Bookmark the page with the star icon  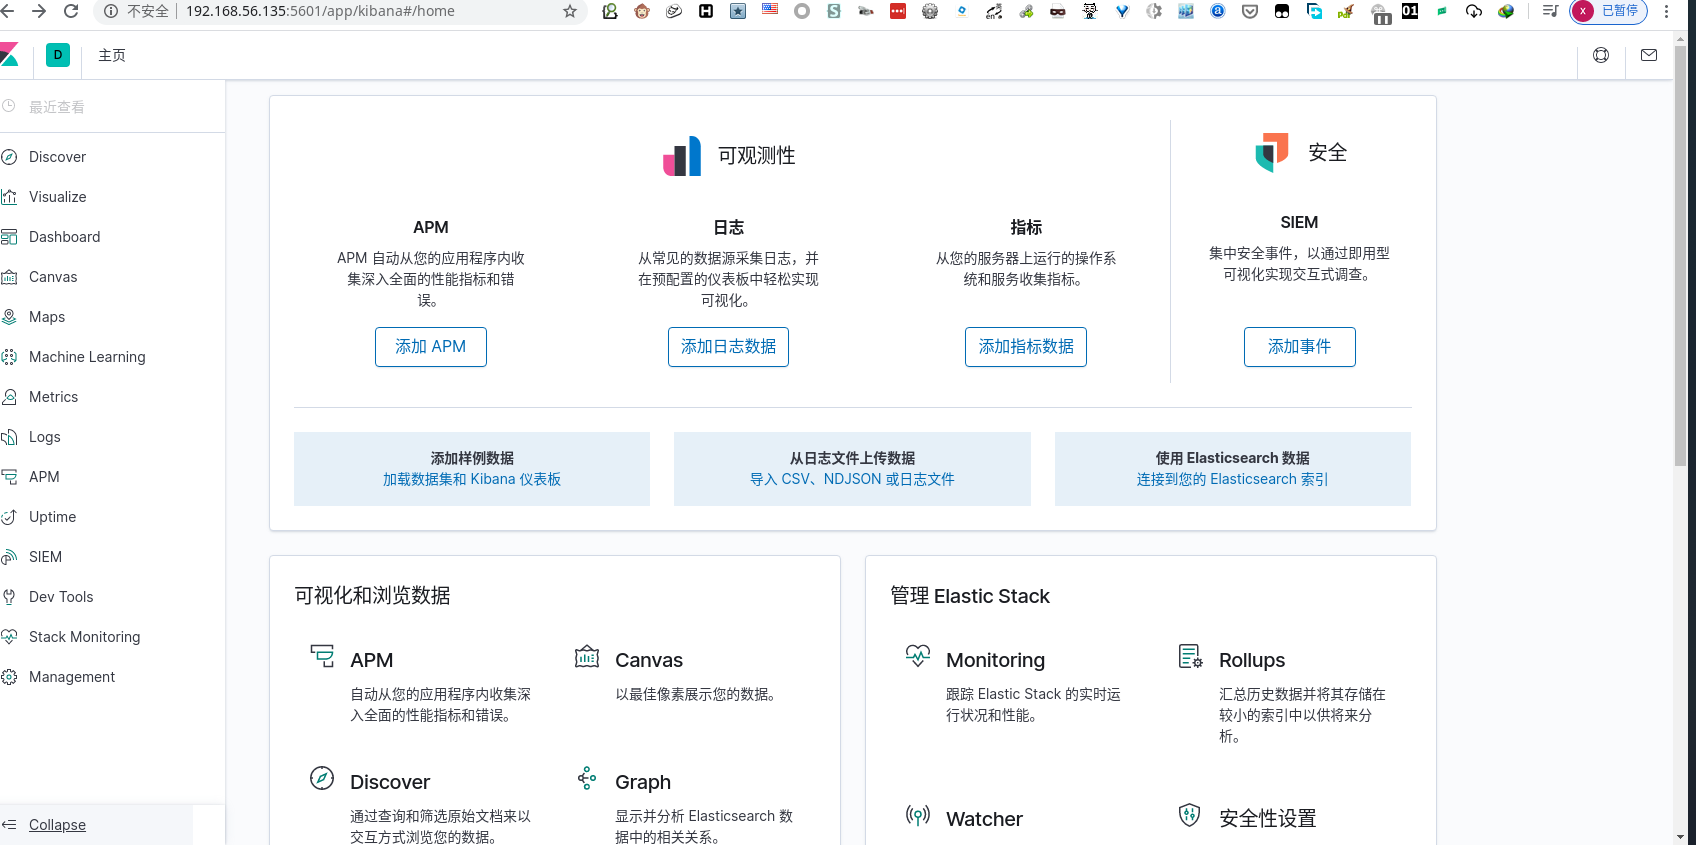(570, 11)
